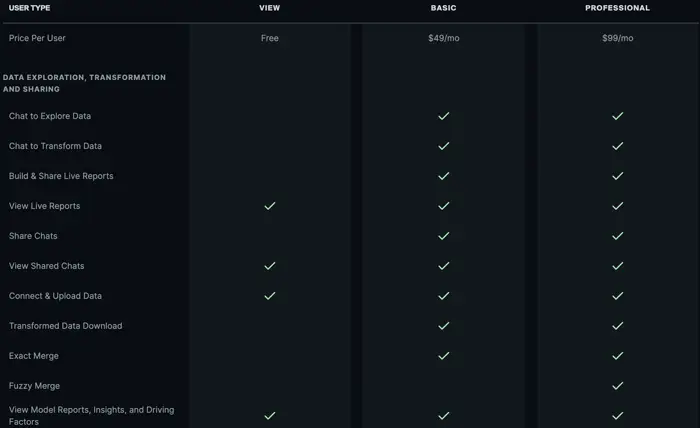700x428 pixels.
Task: Click the Fuzzy Merge feature label
Action: tap(35, 386)
